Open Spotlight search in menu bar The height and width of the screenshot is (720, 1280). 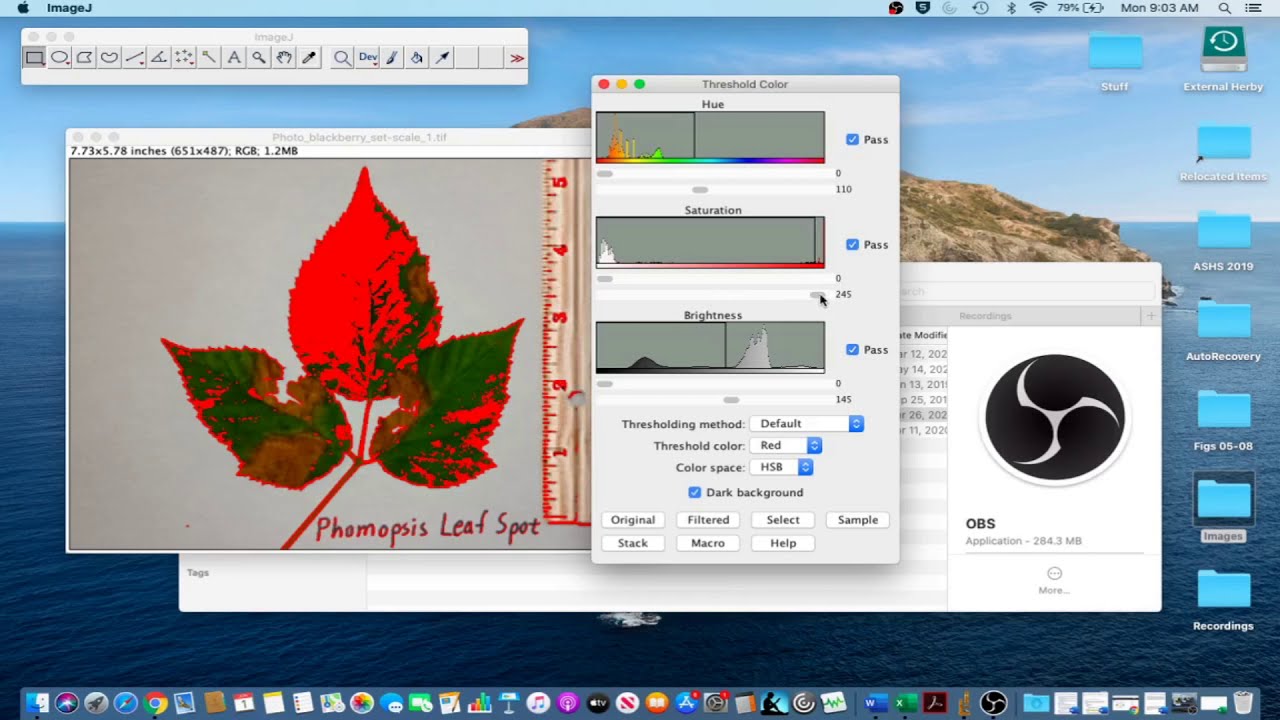click(x=1224, y=8)
